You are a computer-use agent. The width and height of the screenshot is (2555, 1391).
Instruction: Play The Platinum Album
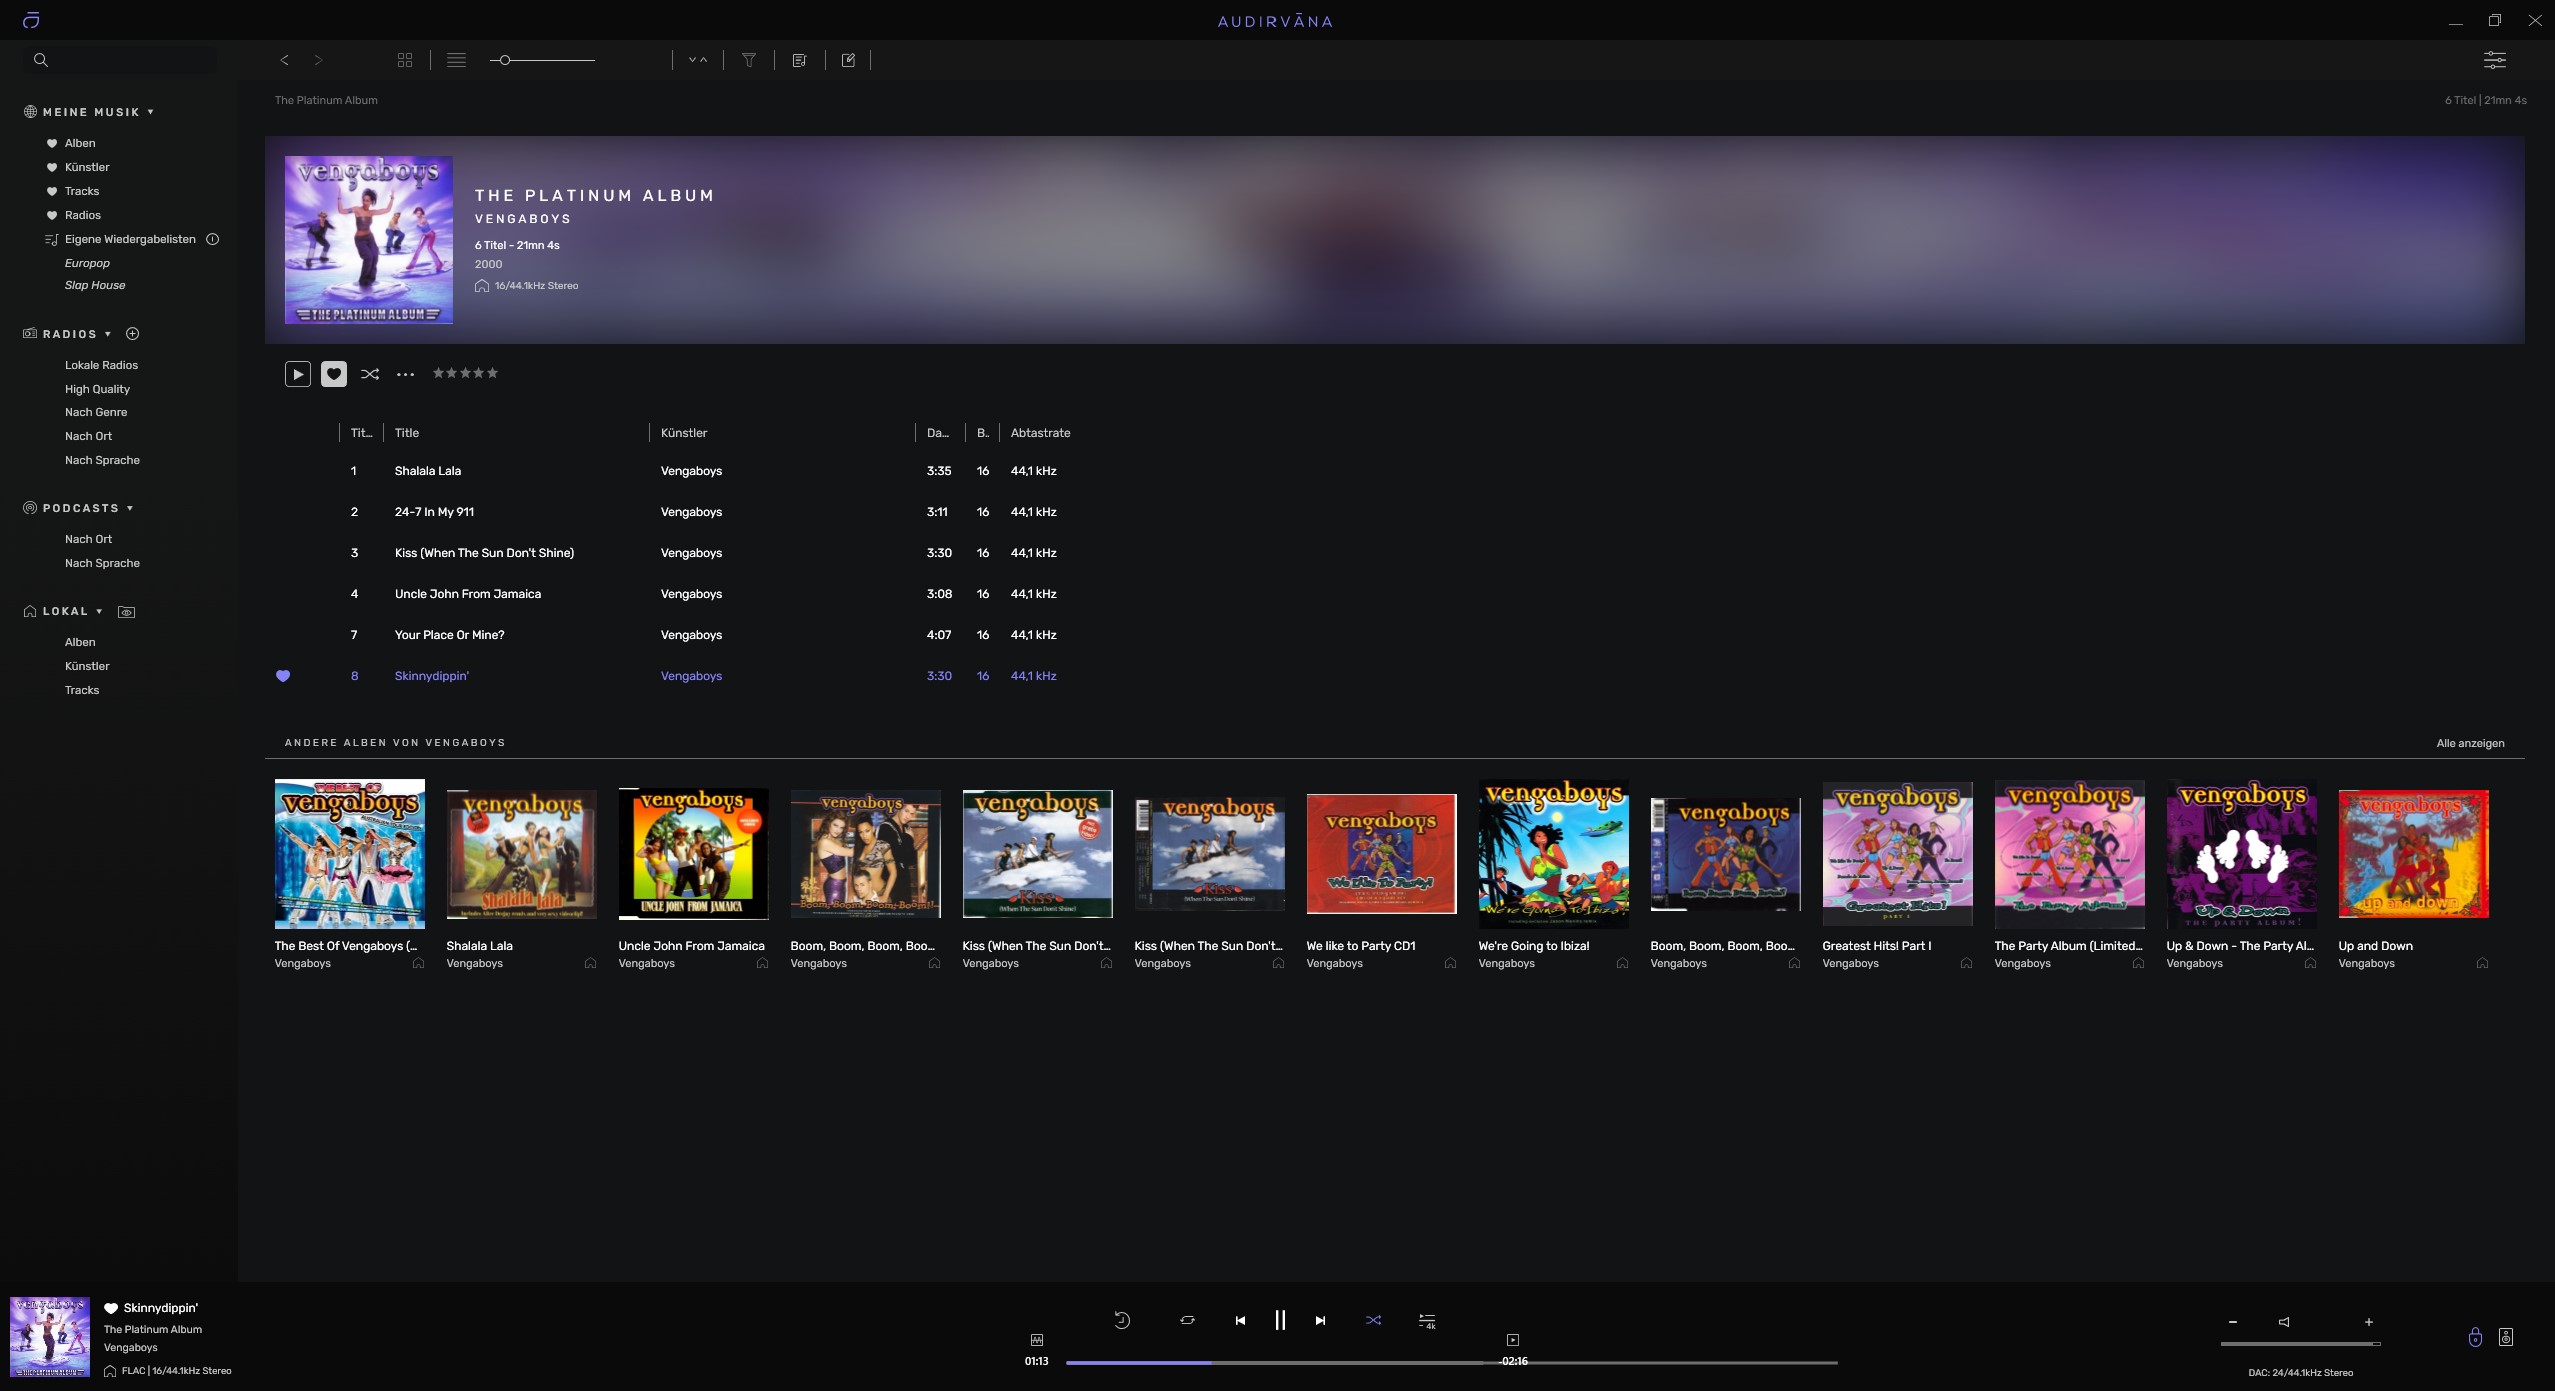297,374
